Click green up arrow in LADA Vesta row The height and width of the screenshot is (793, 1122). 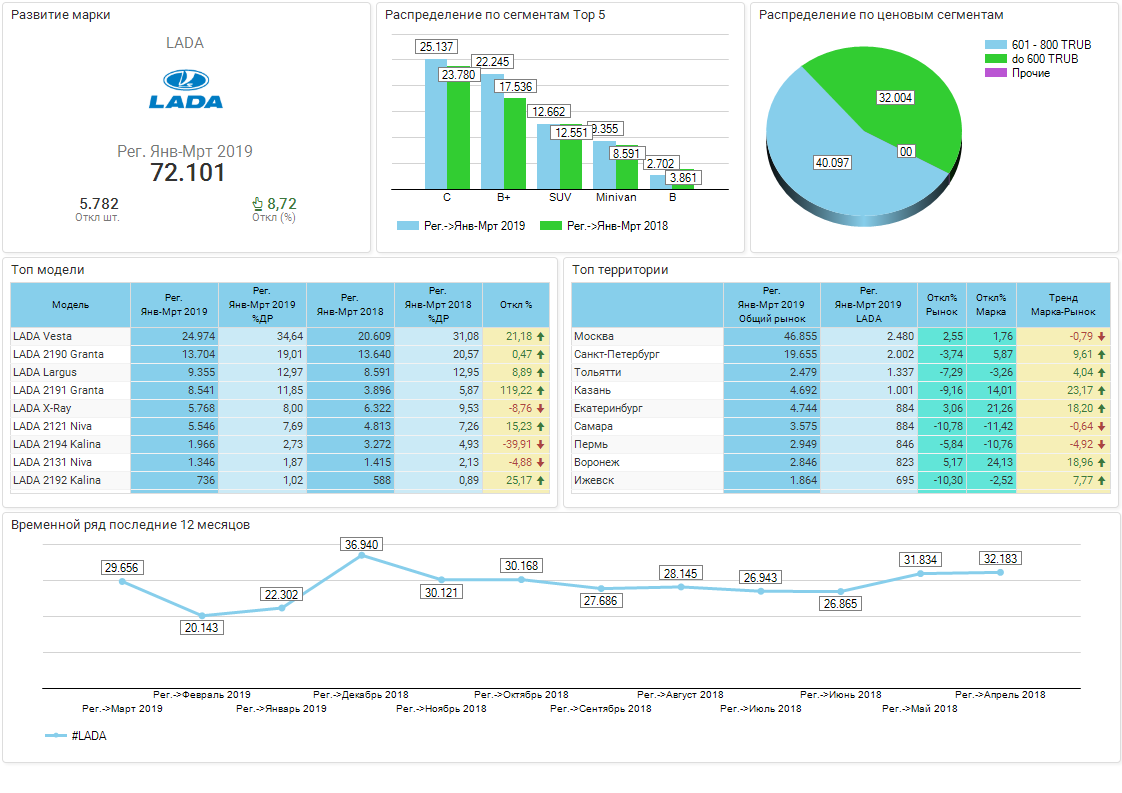(540, 337)
